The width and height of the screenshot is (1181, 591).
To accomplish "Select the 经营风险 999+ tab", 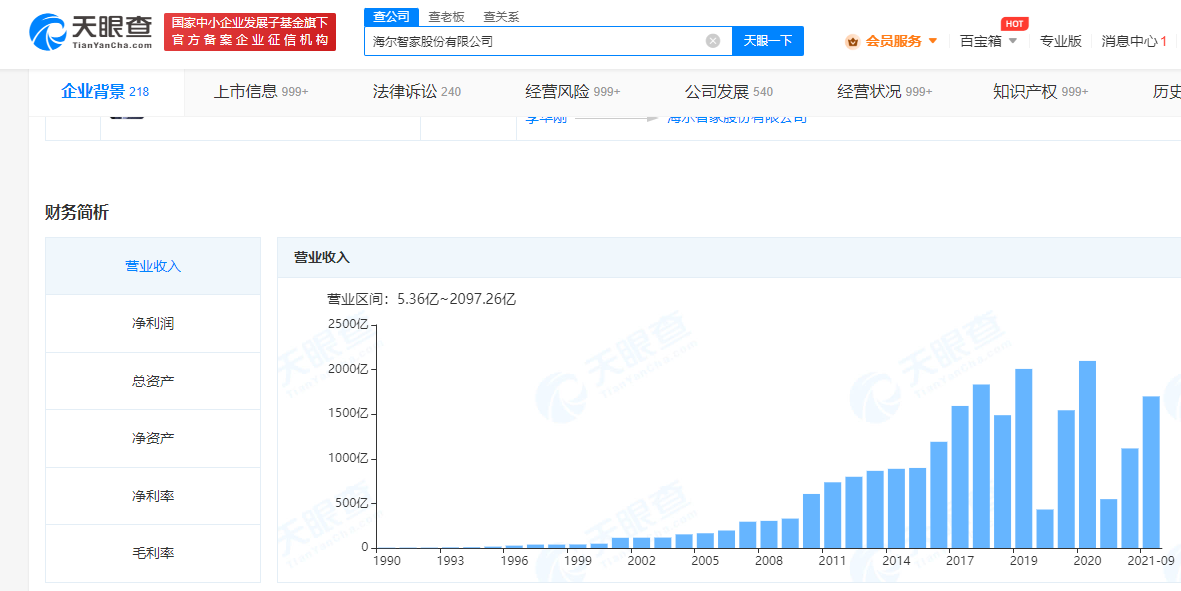I will (572, 92).
